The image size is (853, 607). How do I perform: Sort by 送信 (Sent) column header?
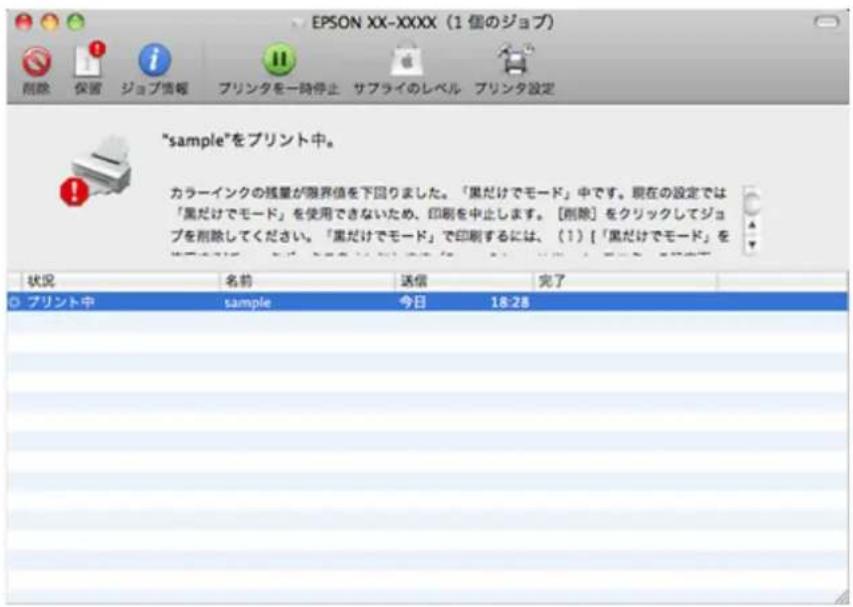(x=463, y=281)
